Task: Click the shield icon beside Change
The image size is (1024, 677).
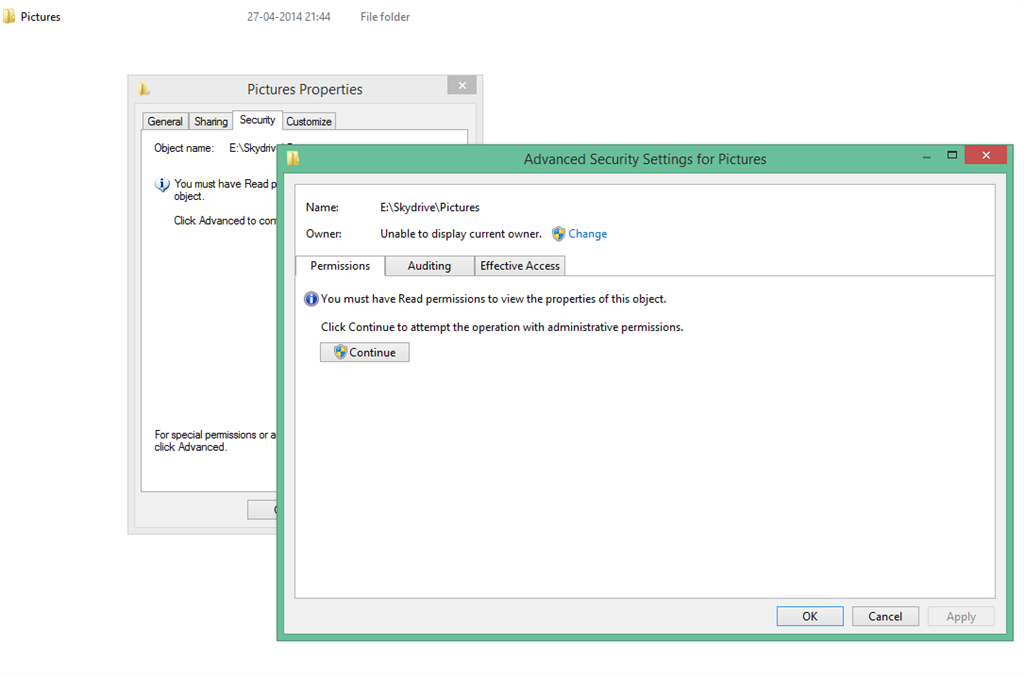Action: pyautogui.click(x=558, y=234)
